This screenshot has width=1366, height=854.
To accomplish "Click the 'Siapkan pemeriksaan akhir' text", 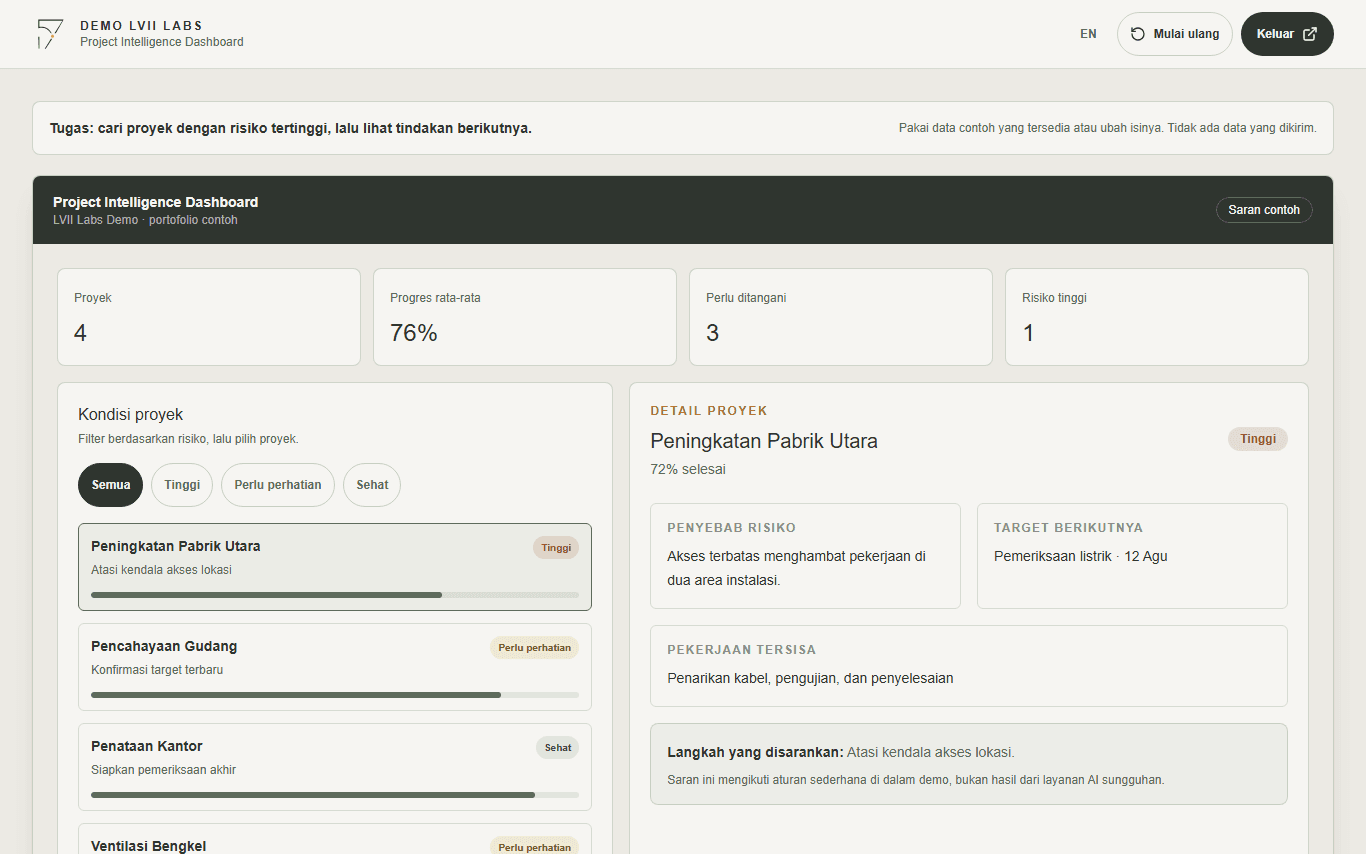I will (x=163, y=770).
